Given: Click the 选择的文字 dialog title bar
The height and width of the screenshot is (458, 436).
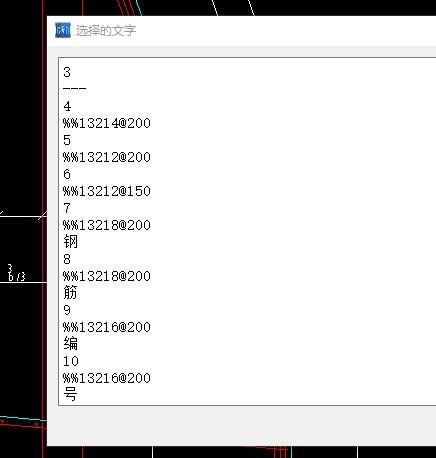Looking at the screenshot, I should 241,31.
